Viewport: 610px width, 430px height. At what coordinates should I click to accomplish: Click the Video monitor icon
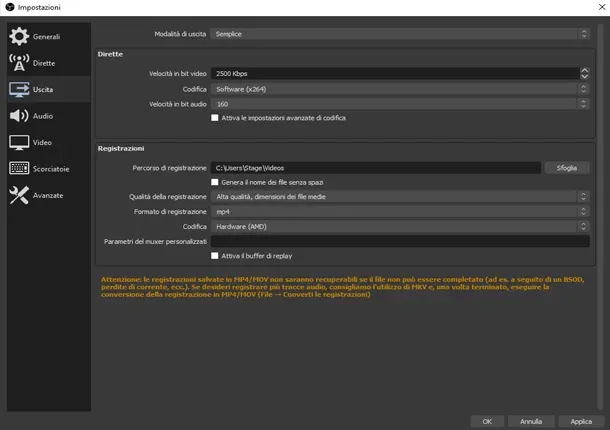pyautogui.click(x=19, y=142)
